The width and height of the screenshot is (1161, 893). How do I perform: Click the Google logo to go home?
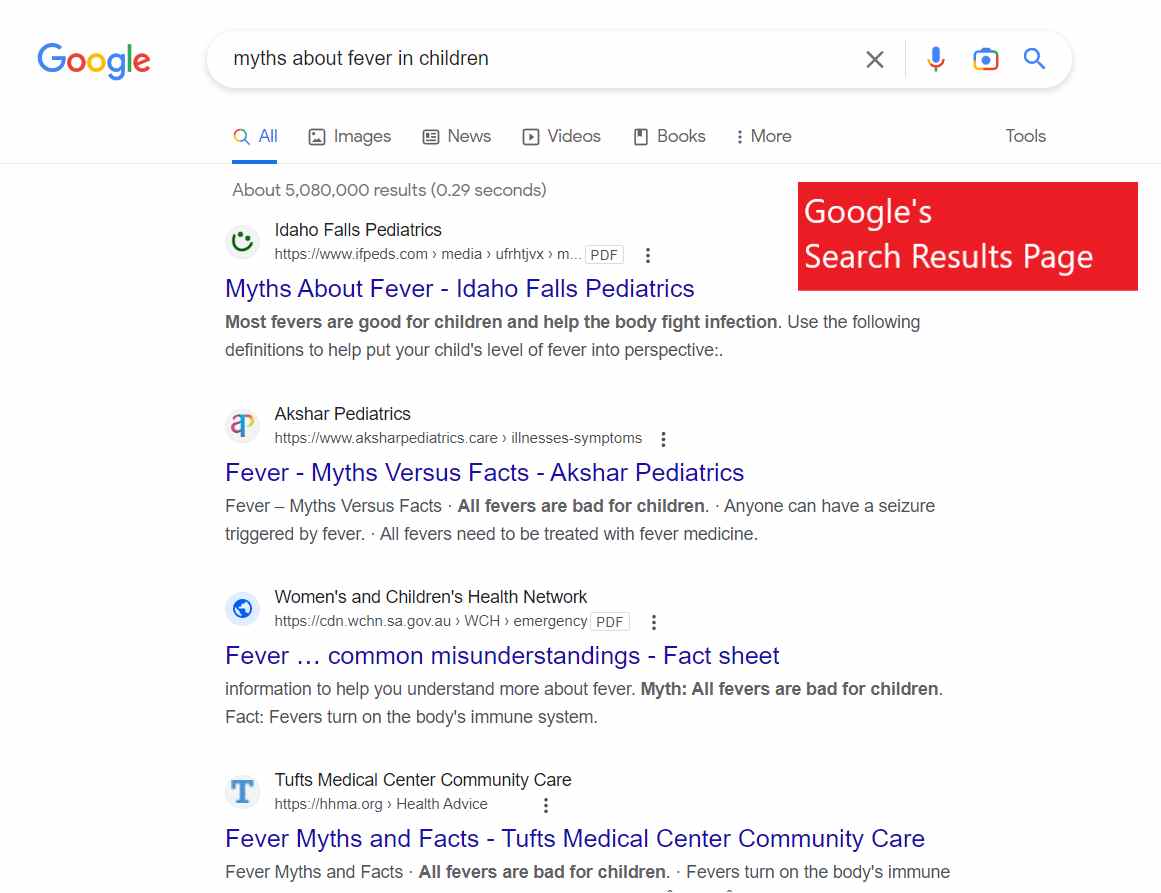click(x=93, y=61)
